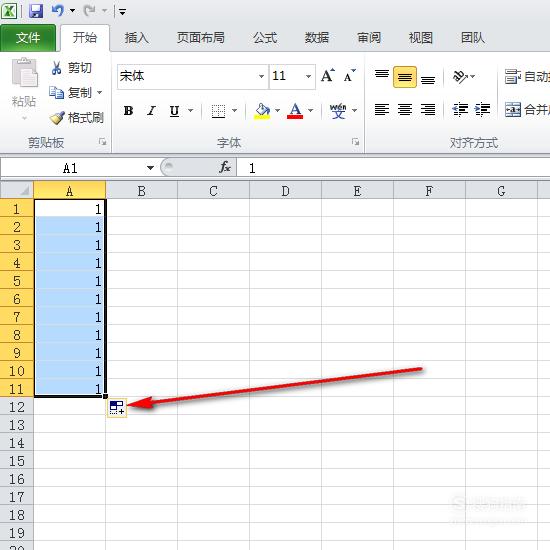Apply cell borders icon
Image resolution: width=550 pixels, height=550 pixels.
click(x=218, y=111)
